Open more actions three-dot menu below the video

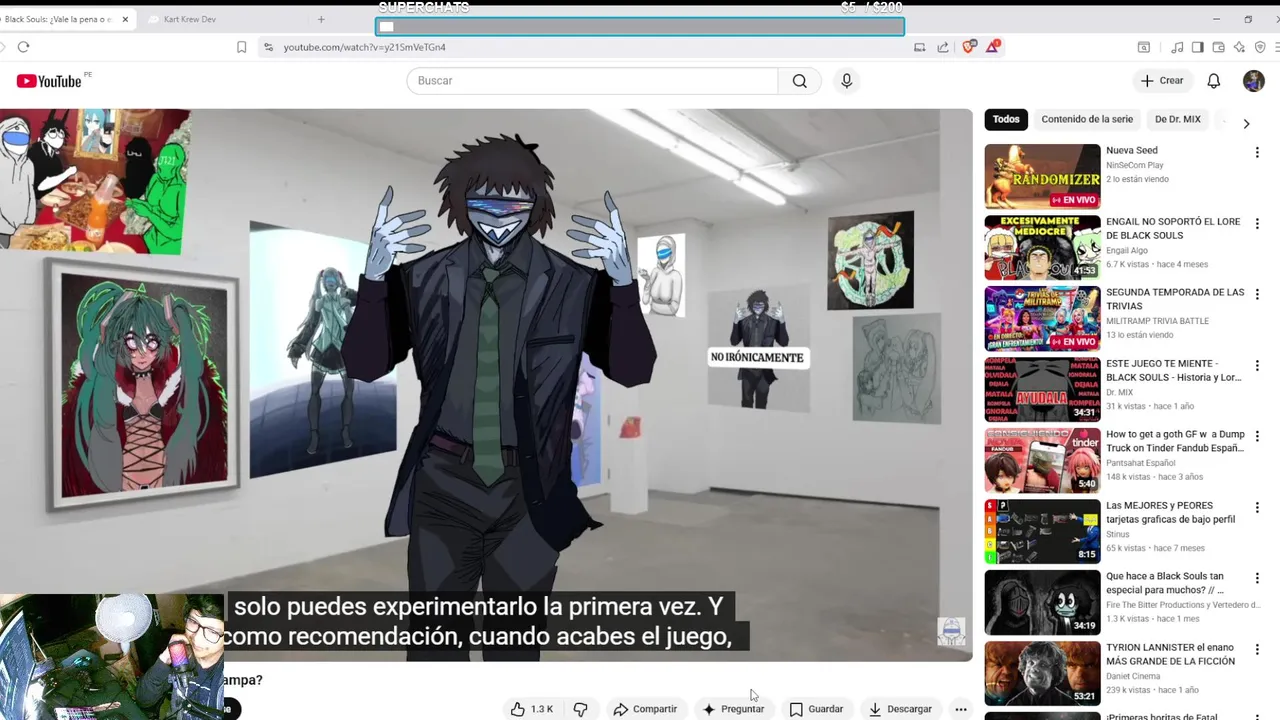(x=960, y=709)
